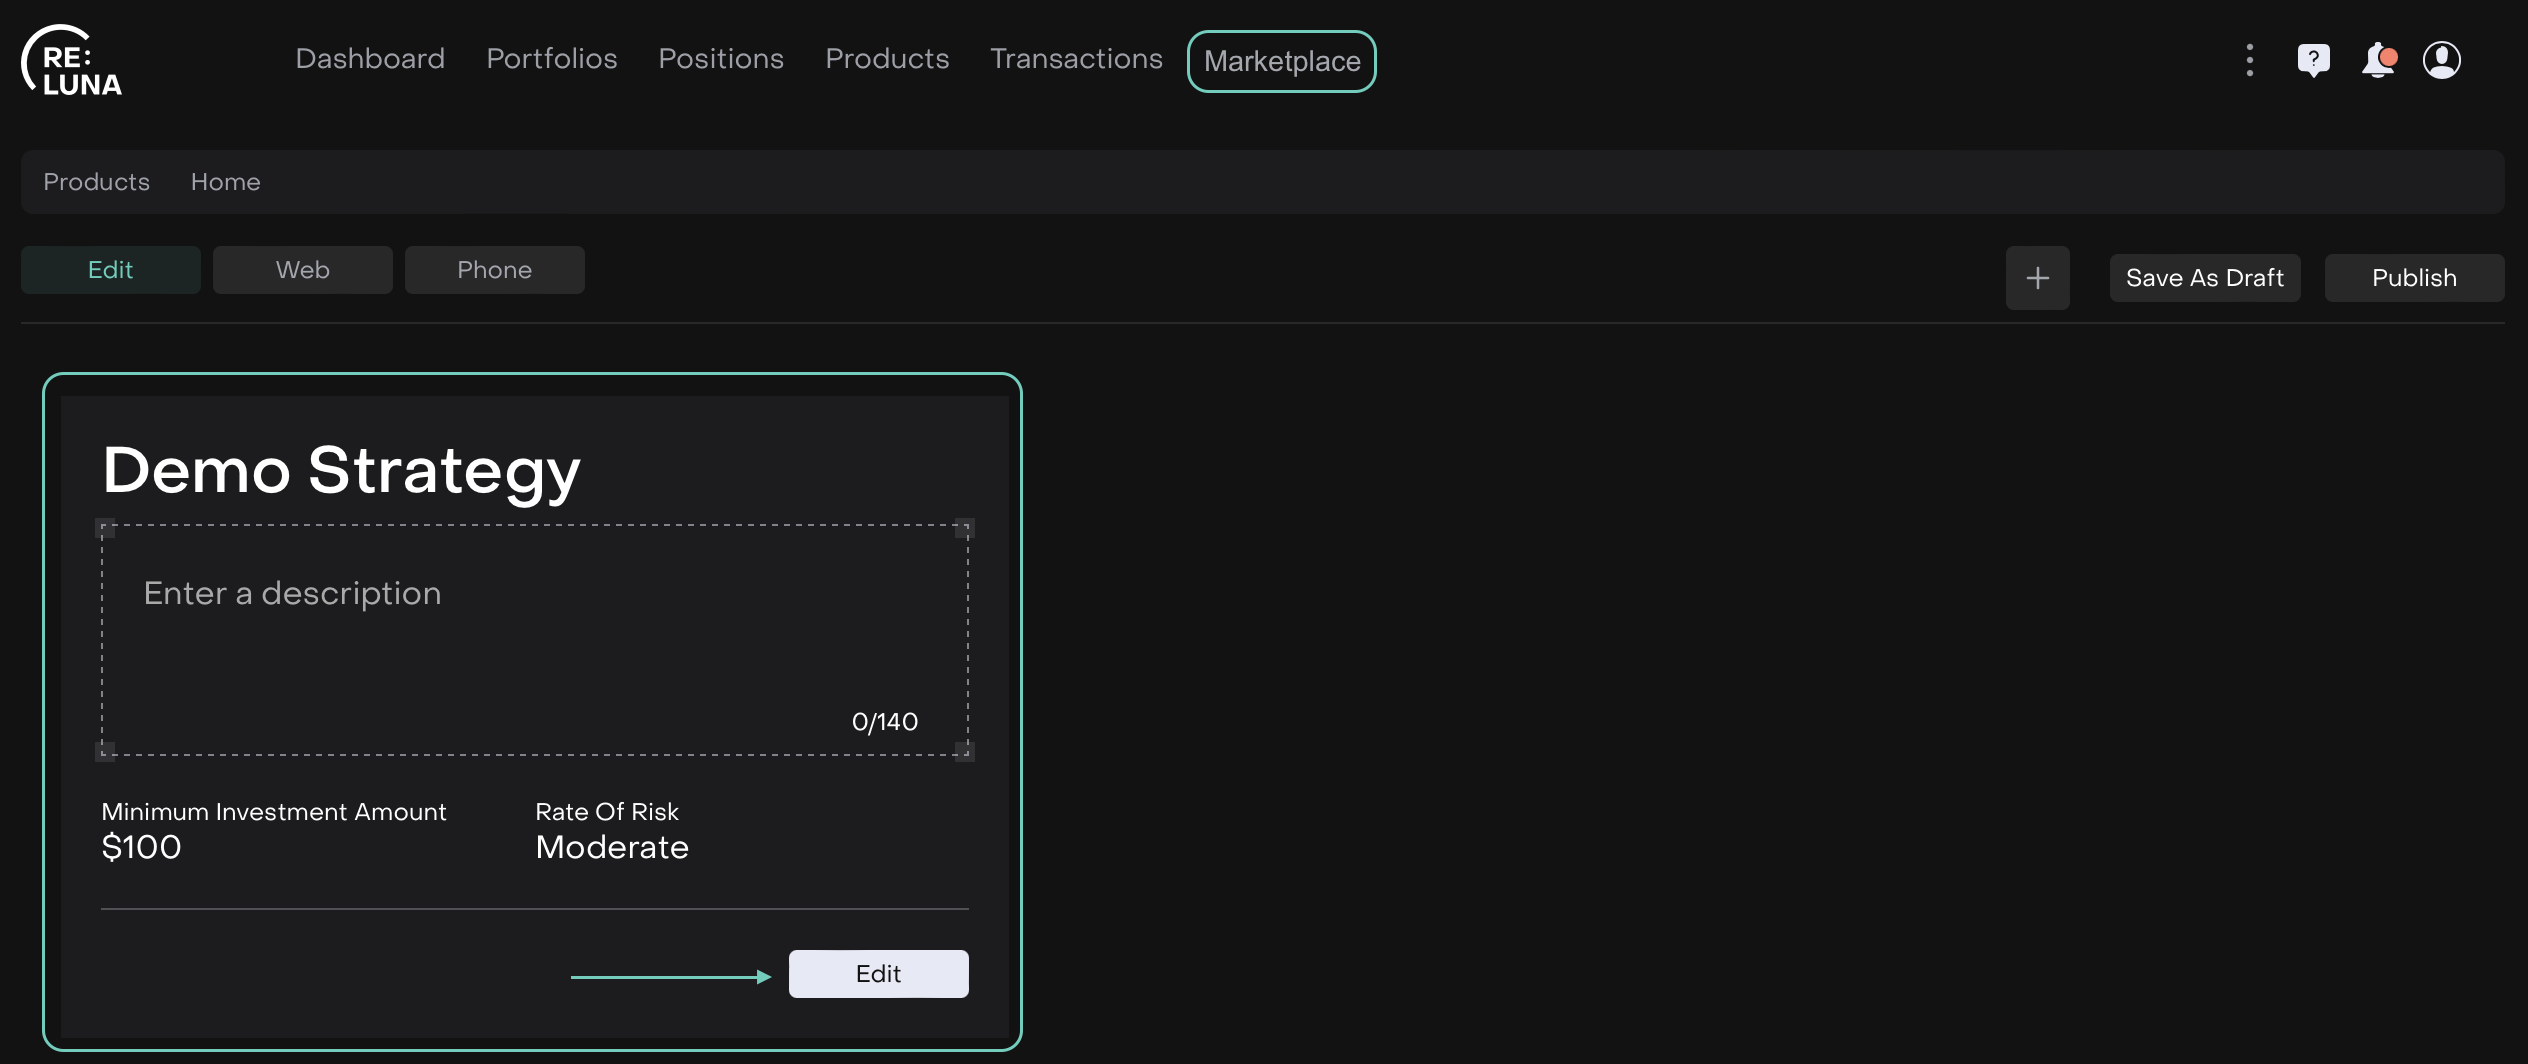Open the three-dot more options menu

2249,60
